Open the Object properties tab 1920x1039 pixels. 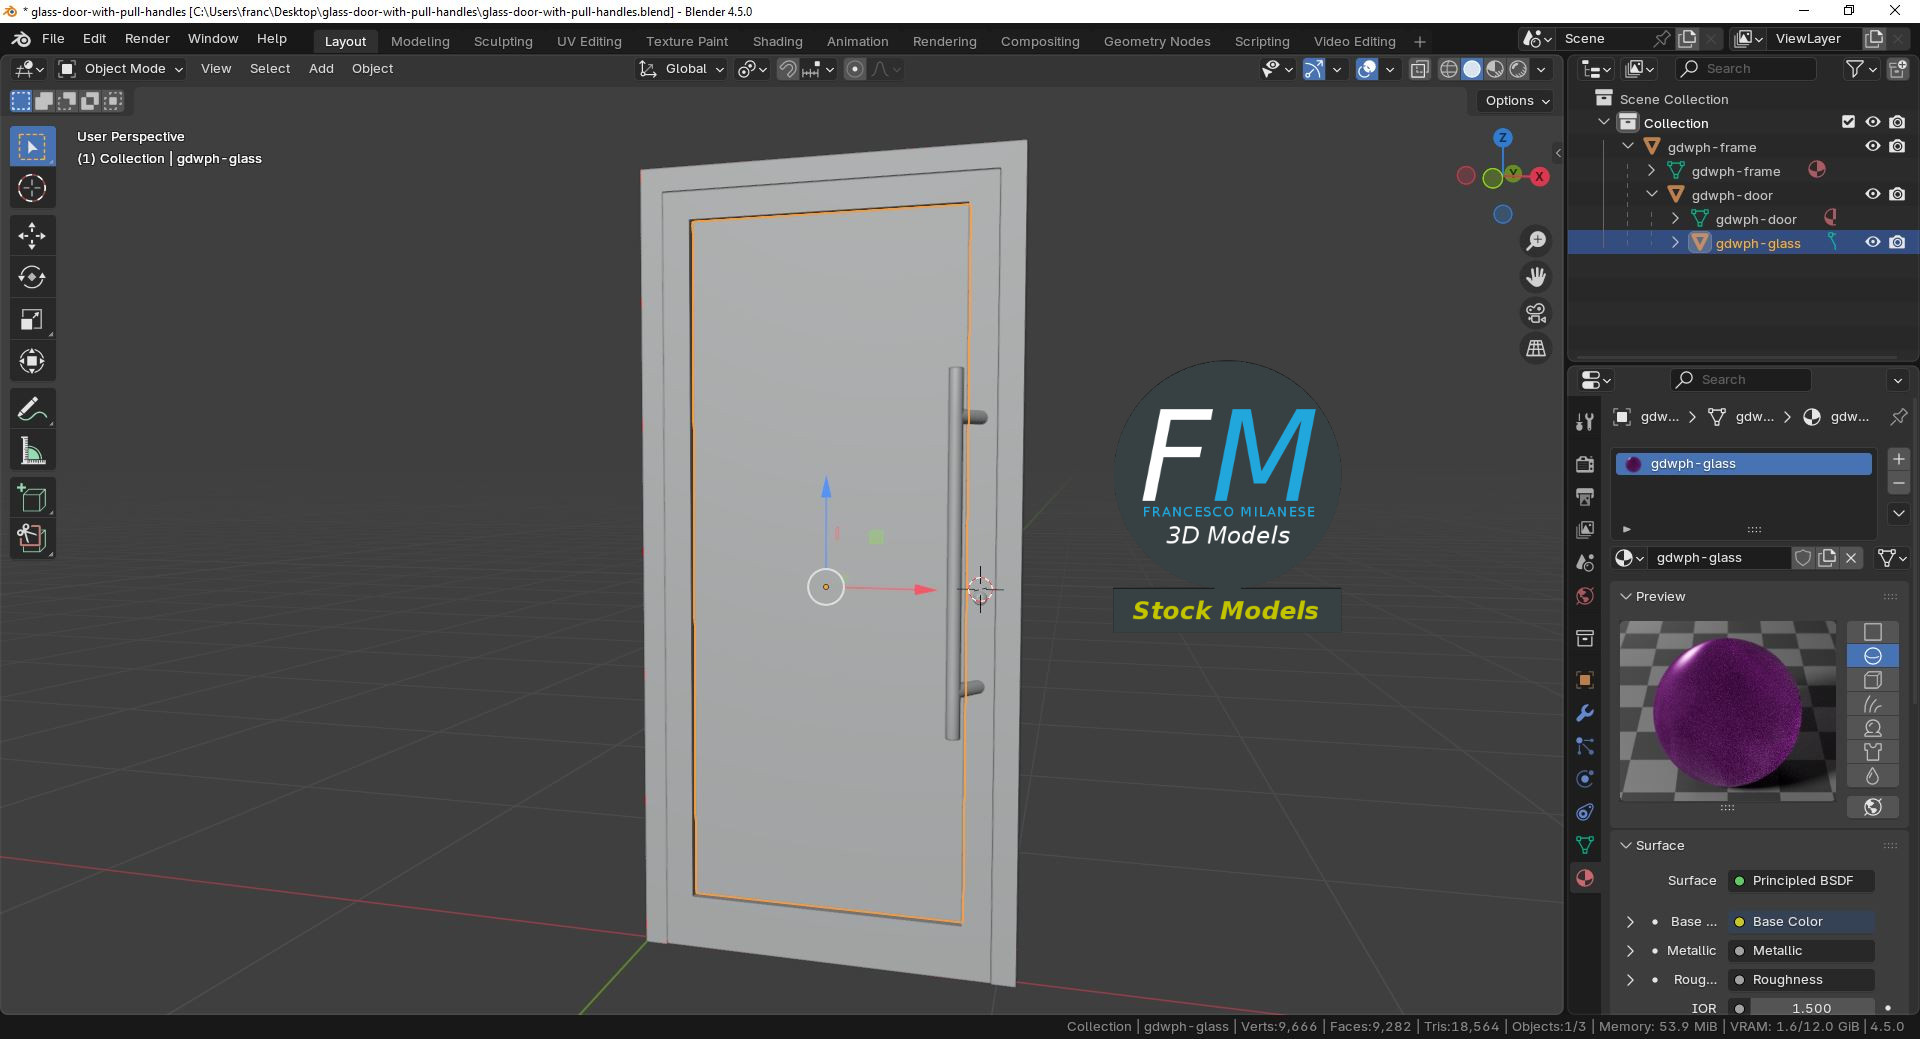[x=1585, y=680]
